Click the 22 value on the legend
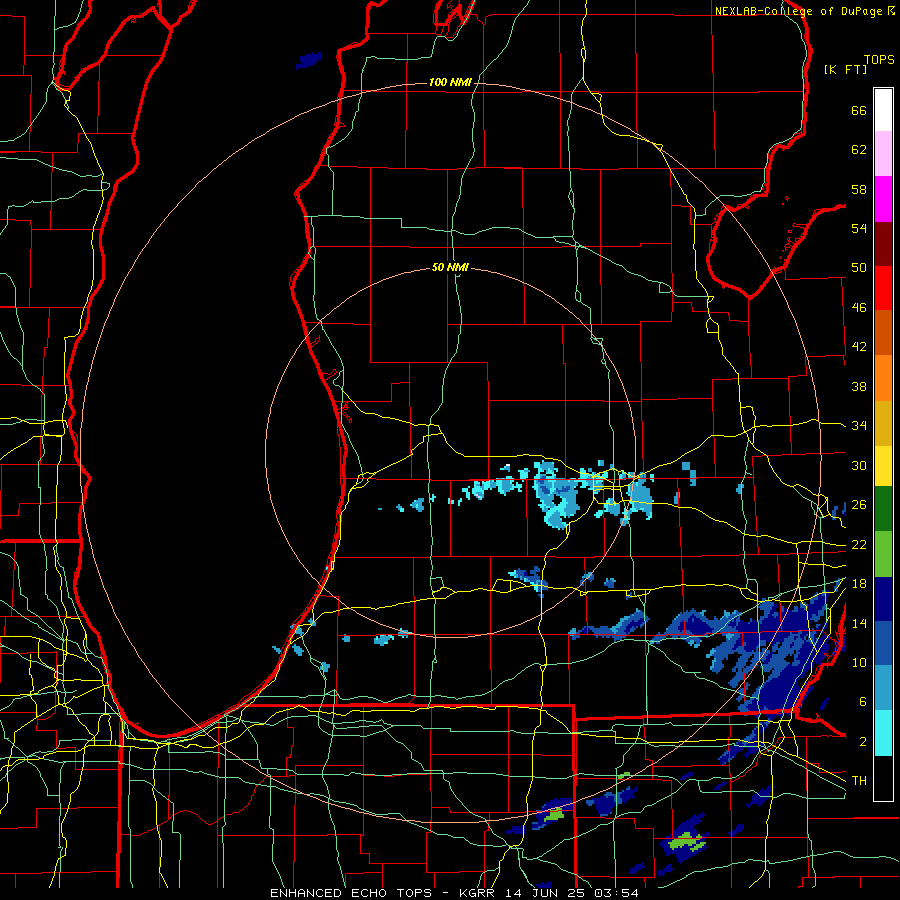 pyautogui.click(x=859, y=544)
